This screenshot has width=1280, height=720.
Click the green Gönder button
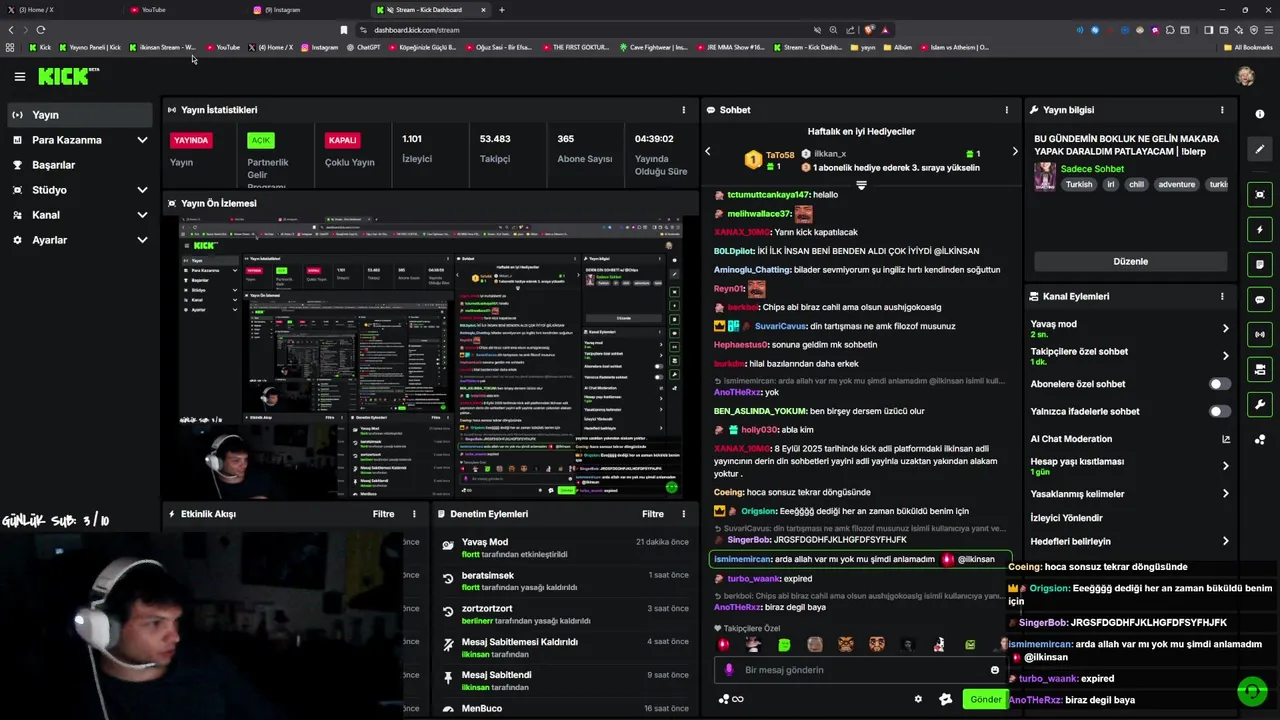[x=985, y=699]
